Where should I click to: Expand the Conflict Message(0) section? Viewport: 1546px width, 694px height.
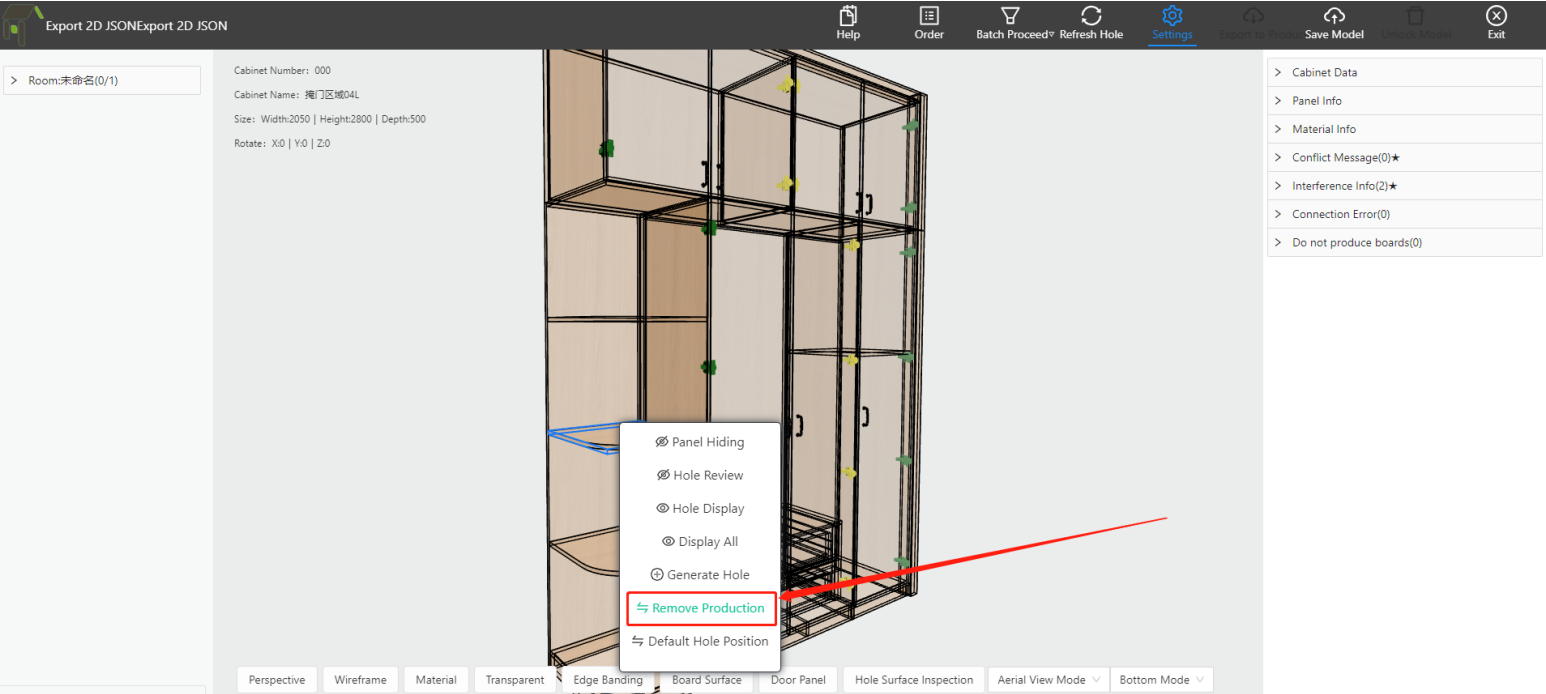1405,158
